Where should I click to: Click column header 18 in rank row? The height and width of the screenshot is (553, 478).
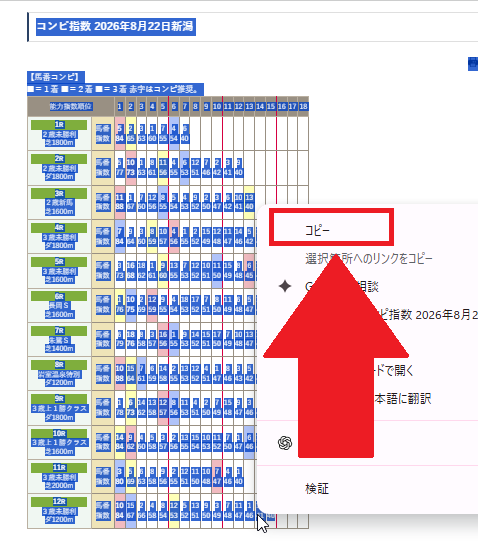(303, 107)
